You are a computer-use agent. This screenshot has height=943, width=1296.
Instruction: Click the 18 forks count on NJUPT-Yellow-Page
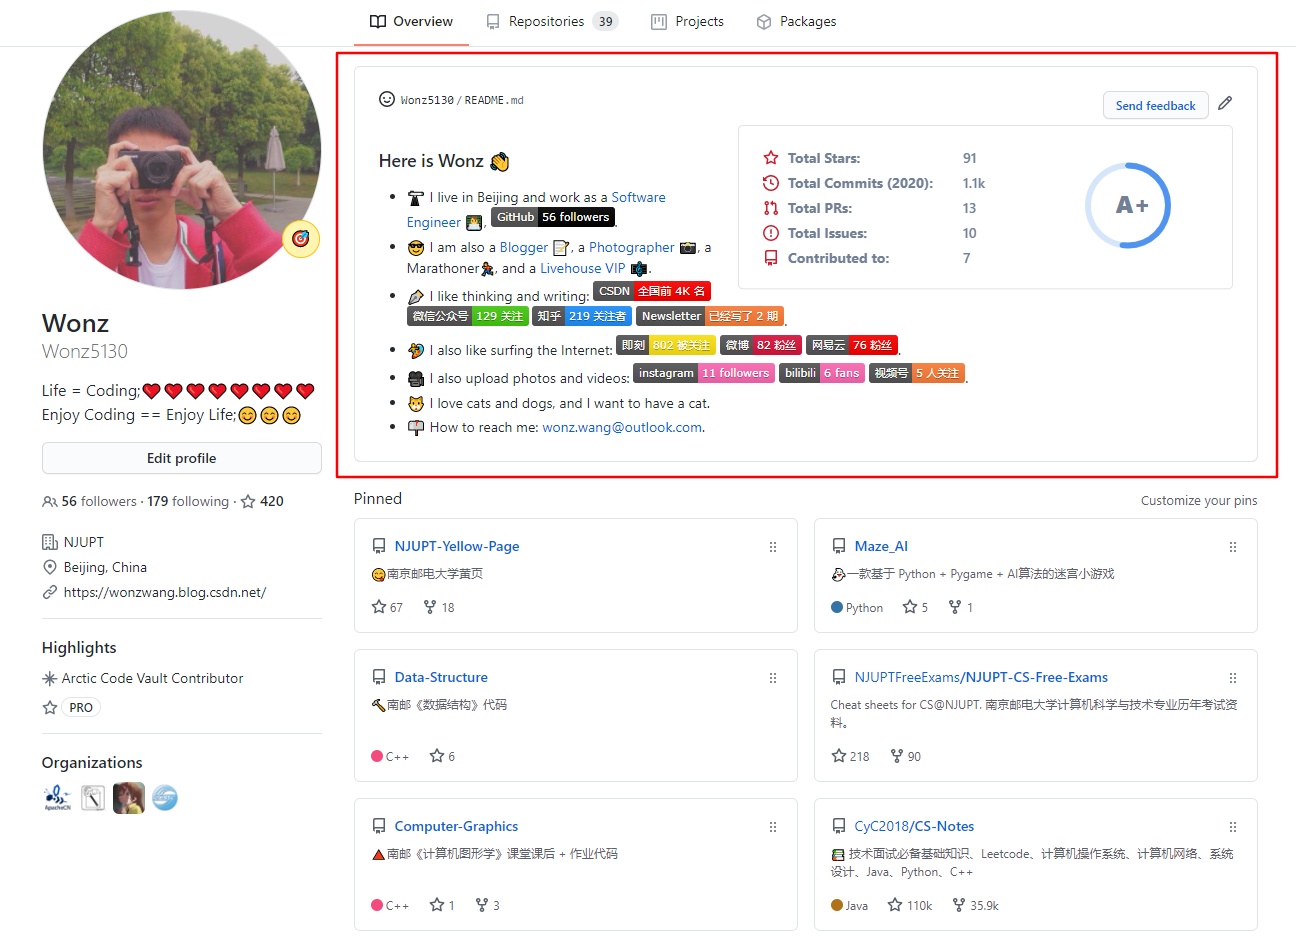click(x=439, y=607)
